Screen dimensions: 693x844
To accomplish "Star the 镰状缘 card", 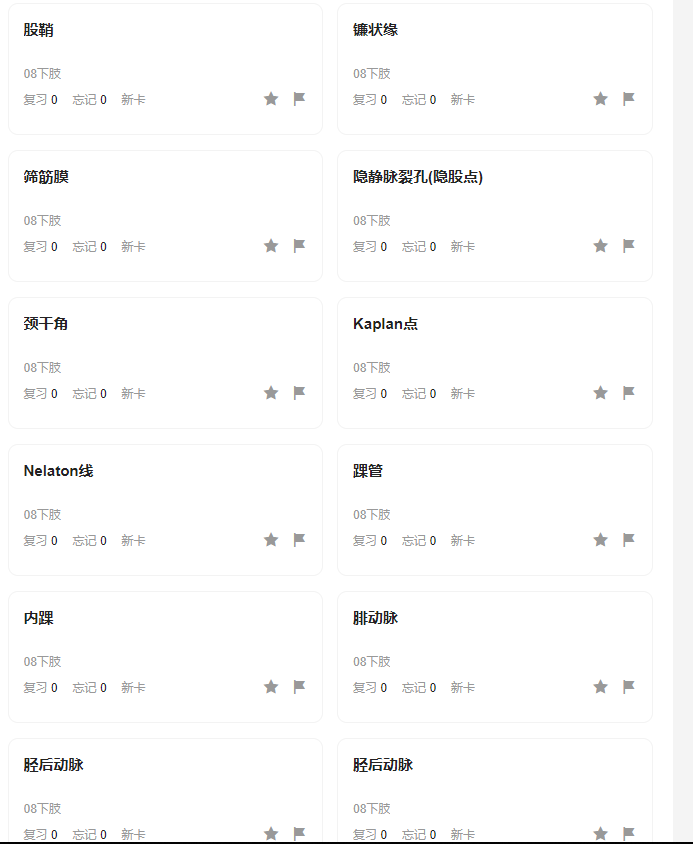I will tap(600, 99).
